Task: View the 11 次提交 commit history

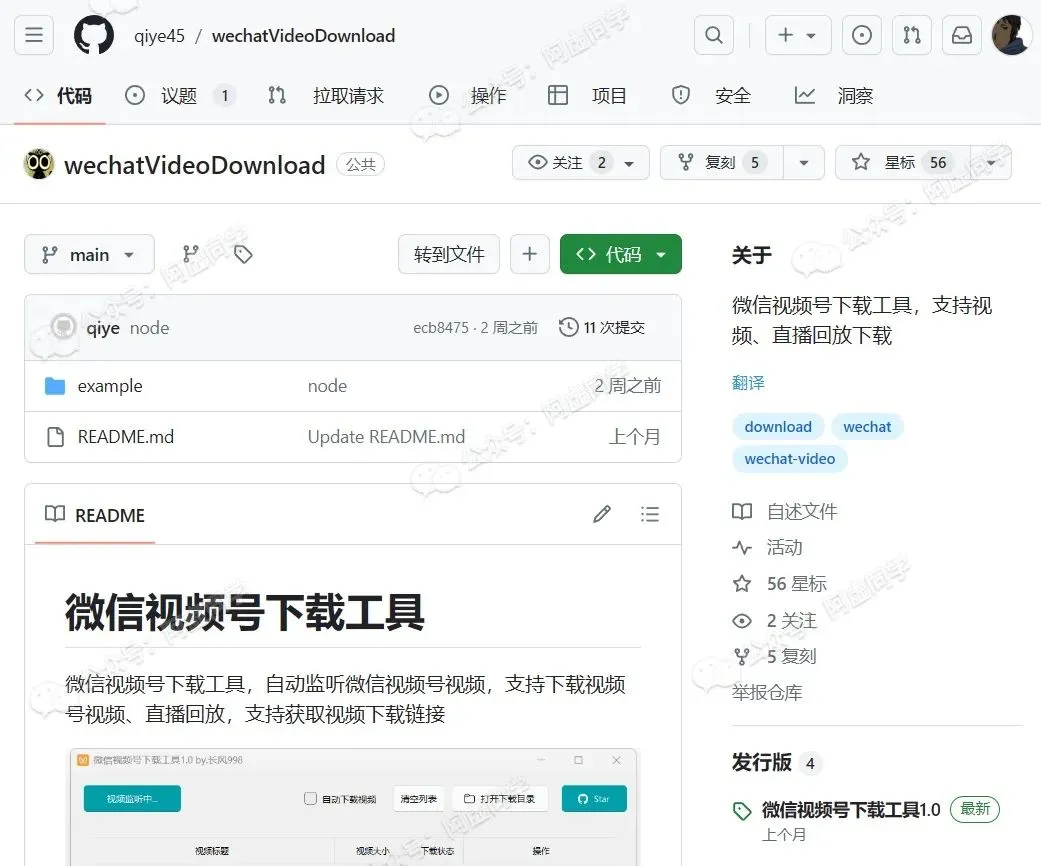Action: pyautogui.click(x=602, y=327)
